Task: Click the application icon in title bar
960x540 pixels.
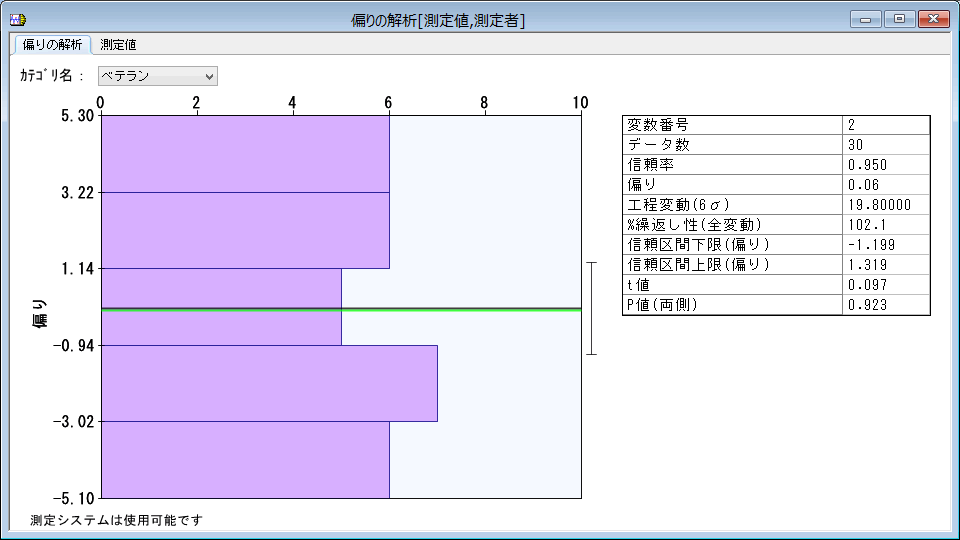Action: coord(18,20)
